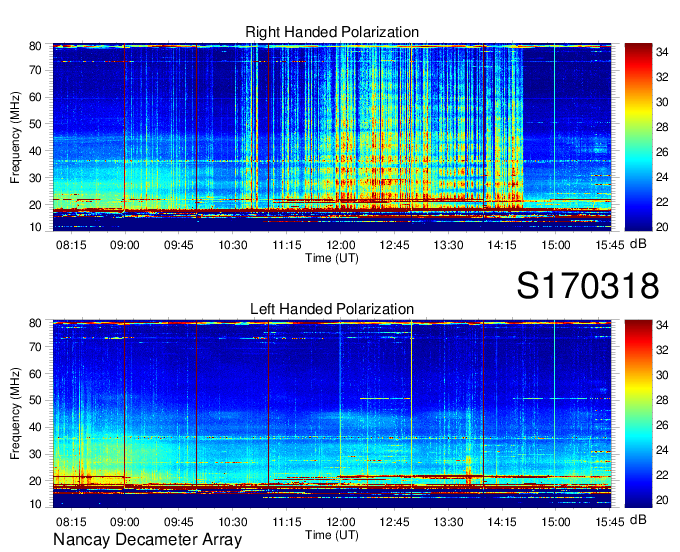This screenshot has height=552, width=680.
Task: Click the 10 MHz tick of Right Handed plot
Action: 35,227
